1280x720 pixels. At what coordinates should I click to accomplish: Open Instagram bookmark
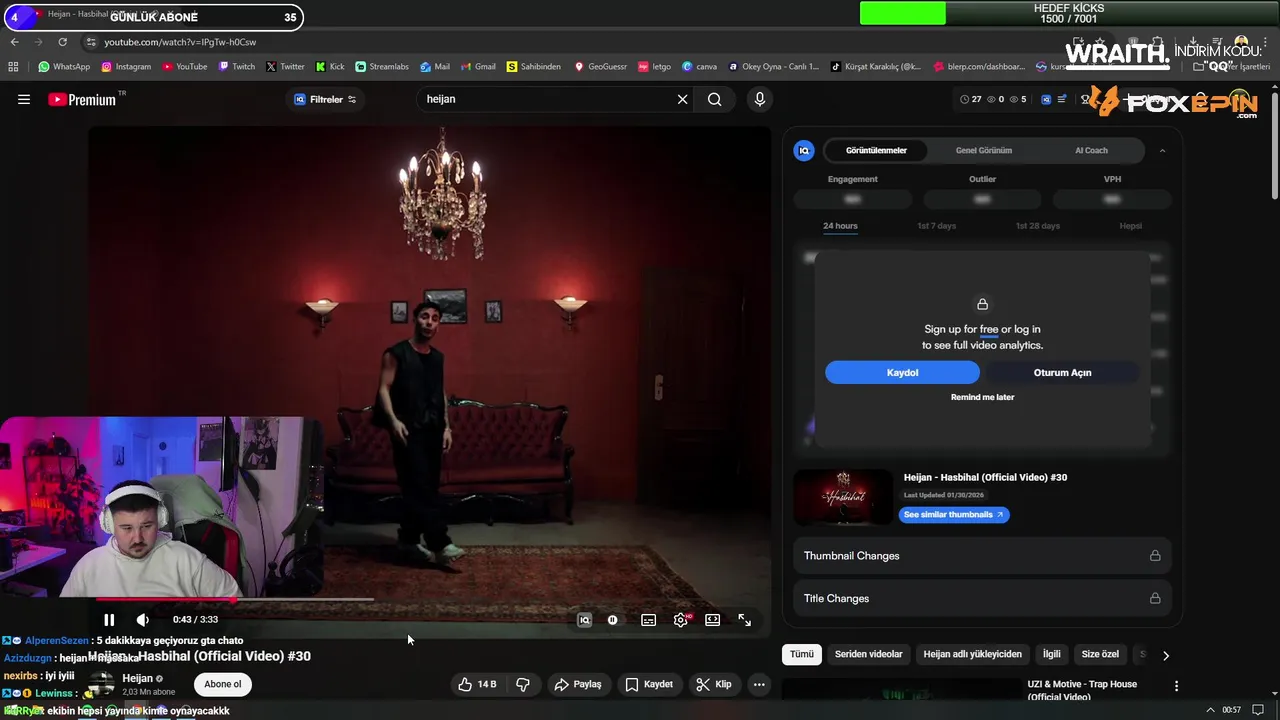point(125,67)
